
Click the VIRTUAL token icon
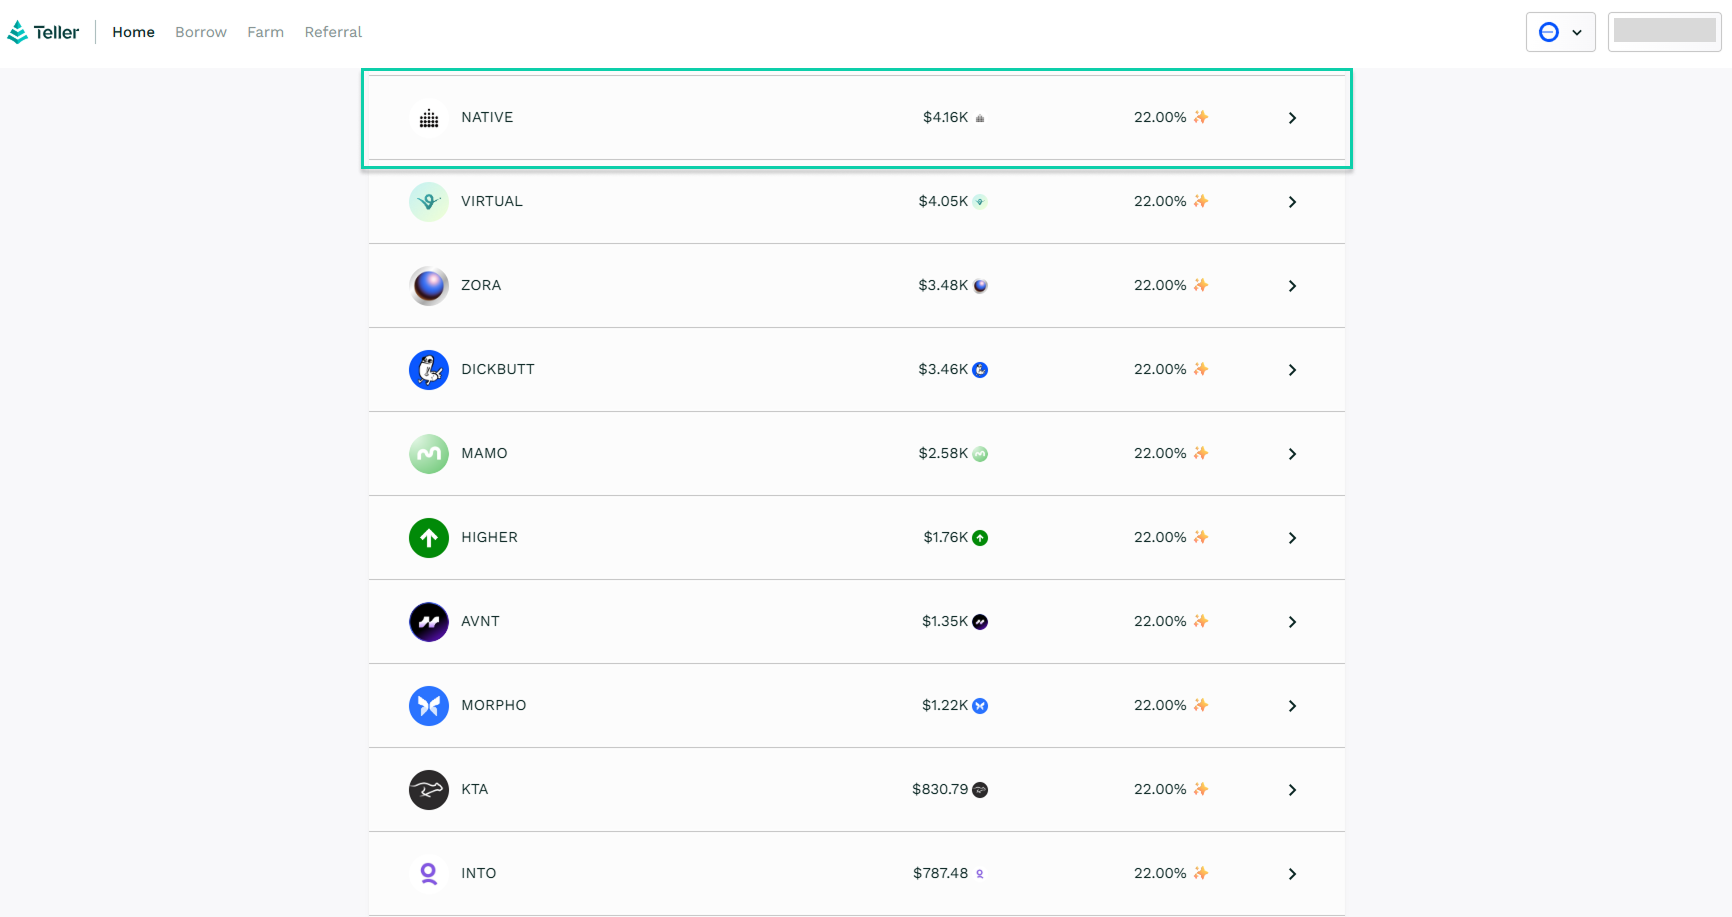point(428,202)
